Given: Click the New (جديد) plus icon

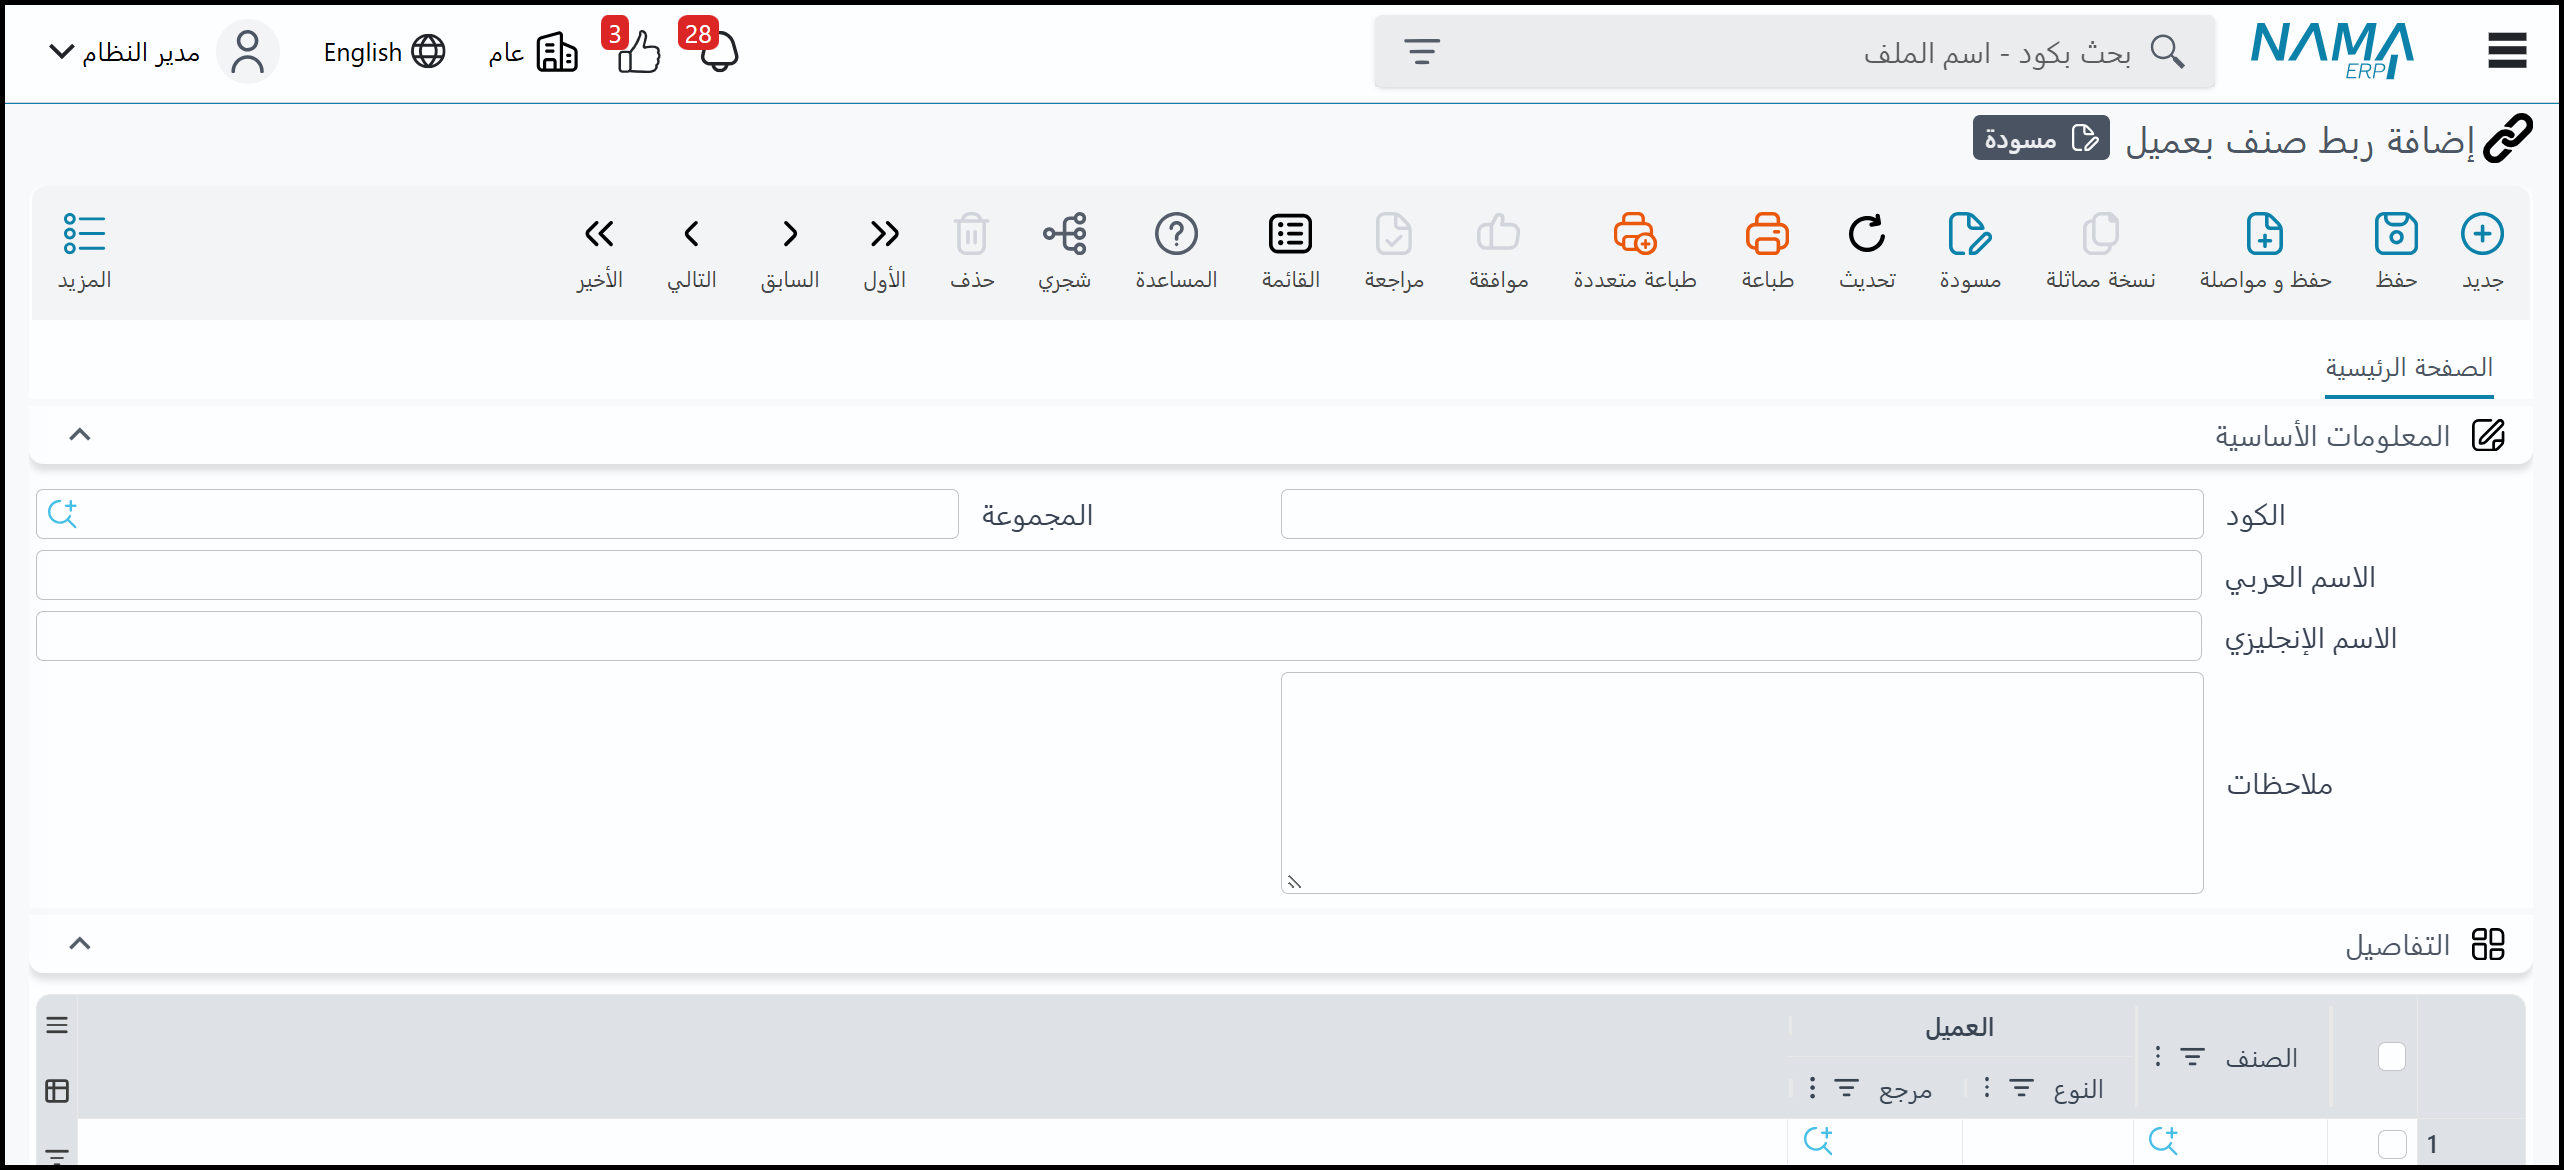Looking at the screenshot, I should click(2482, 235).
